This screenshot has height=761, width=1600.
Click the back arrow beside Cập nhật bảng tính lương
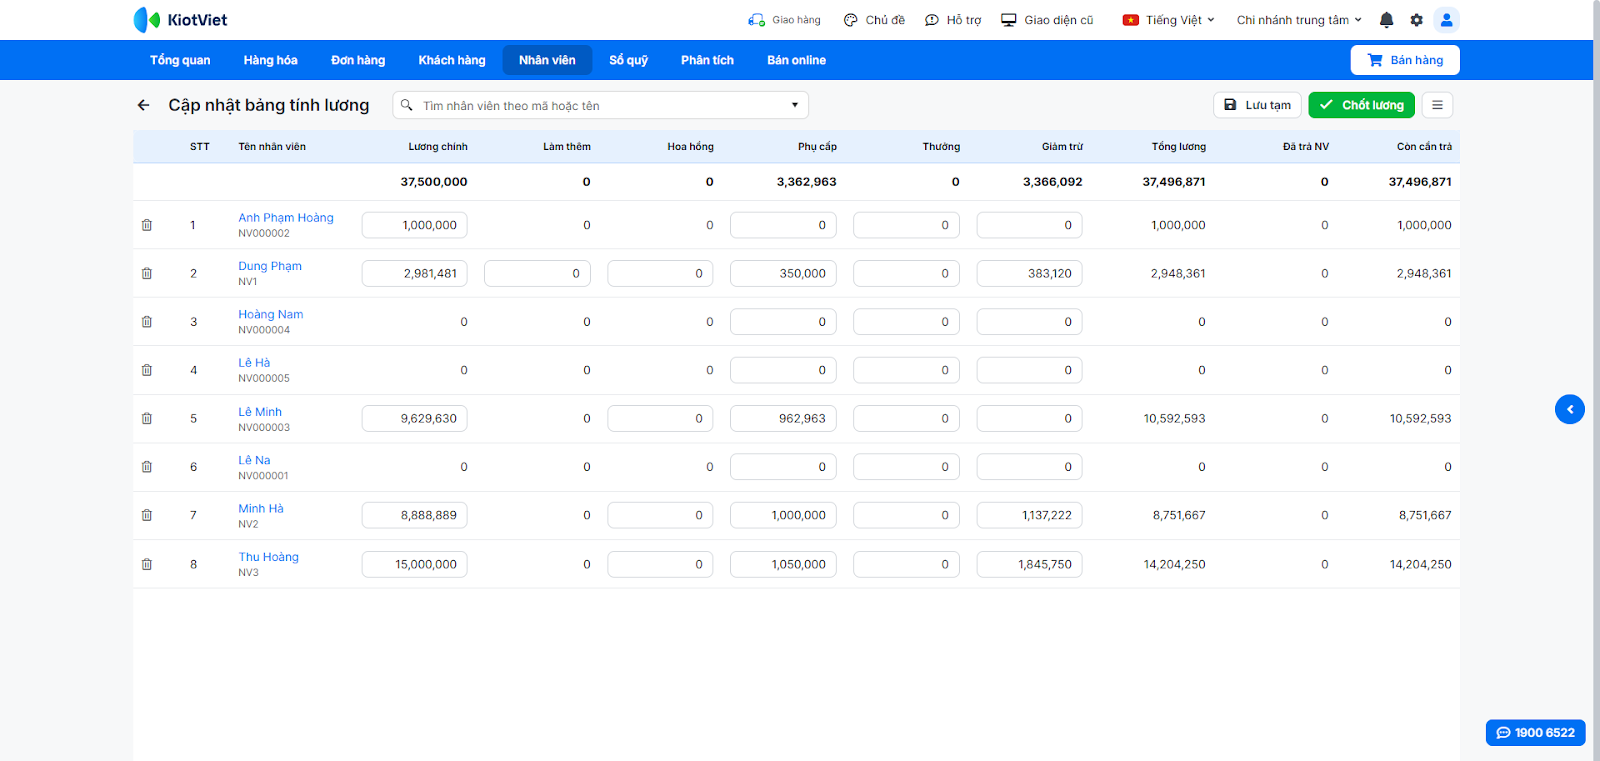144,105
